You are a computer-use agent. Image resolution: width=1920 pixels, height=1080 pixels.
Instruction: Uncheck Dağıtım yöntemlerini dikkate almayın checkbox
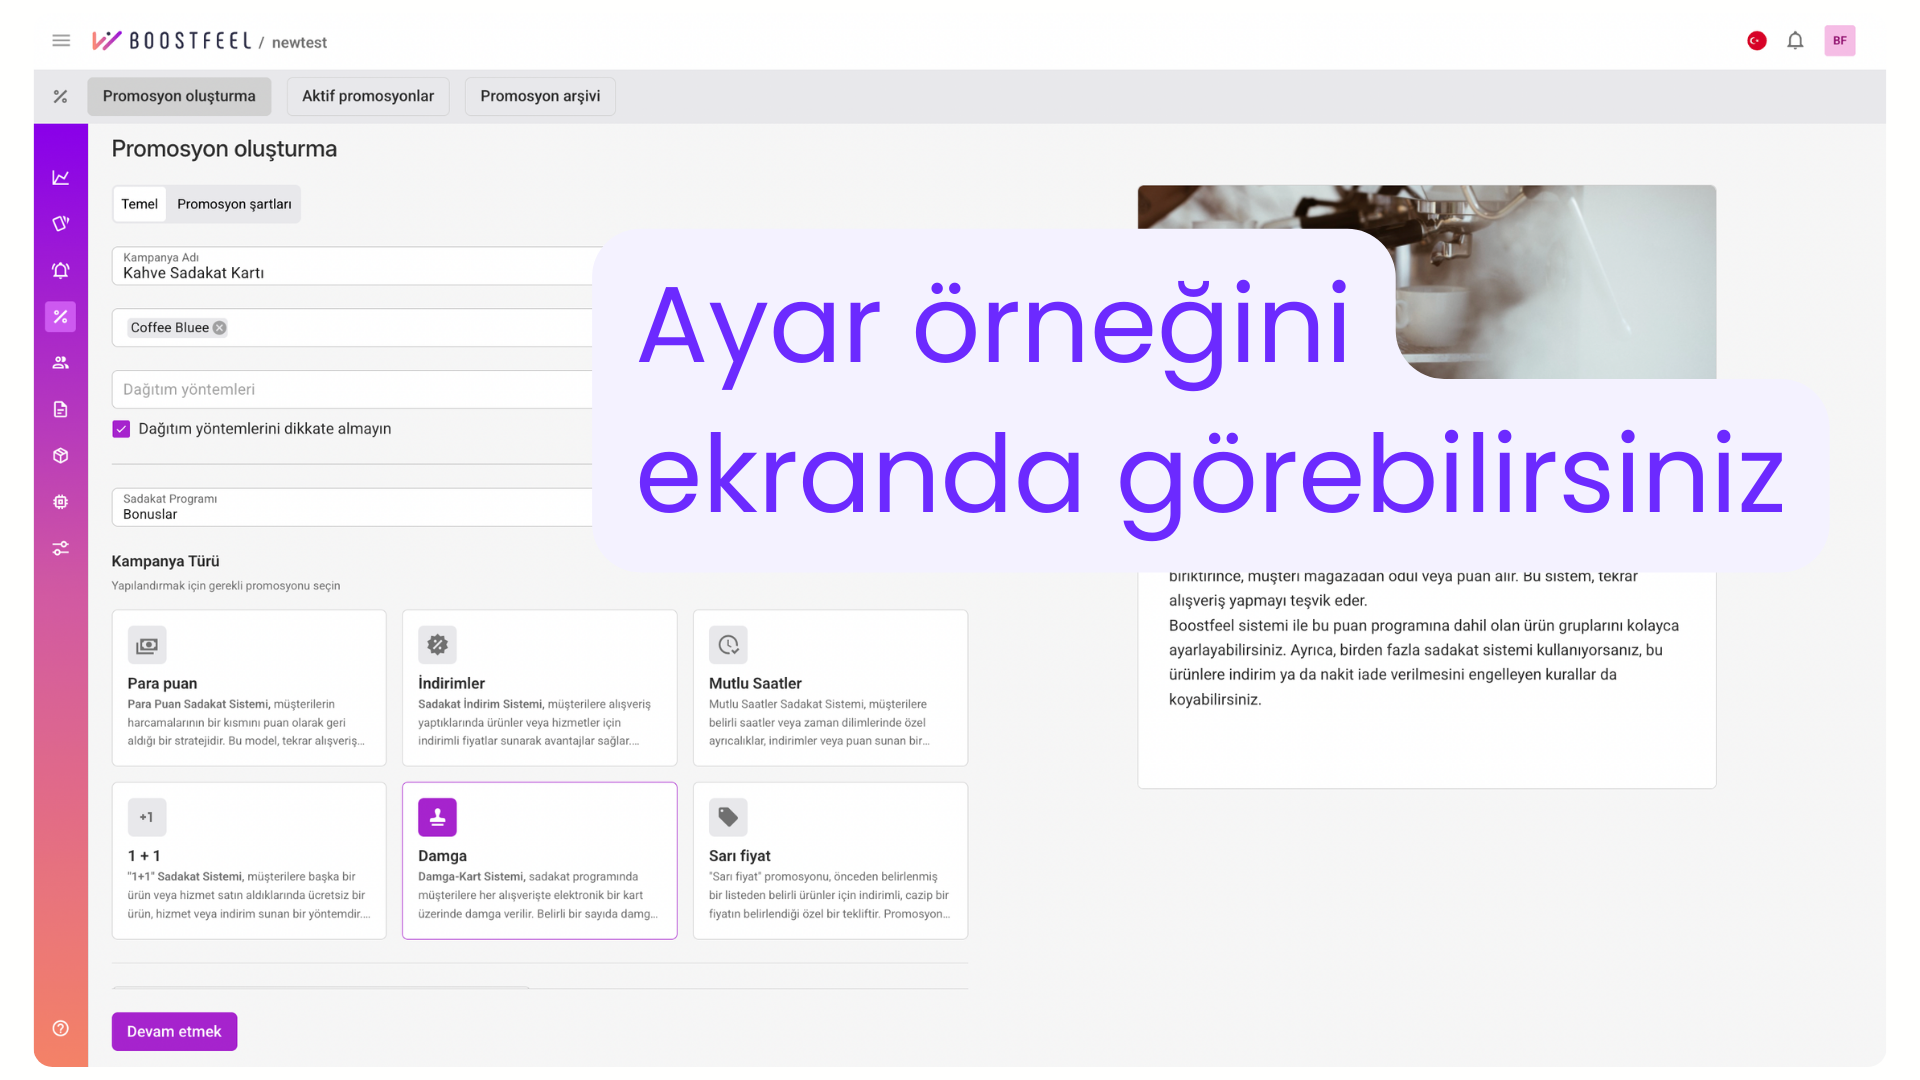click(x=122, y=429)
